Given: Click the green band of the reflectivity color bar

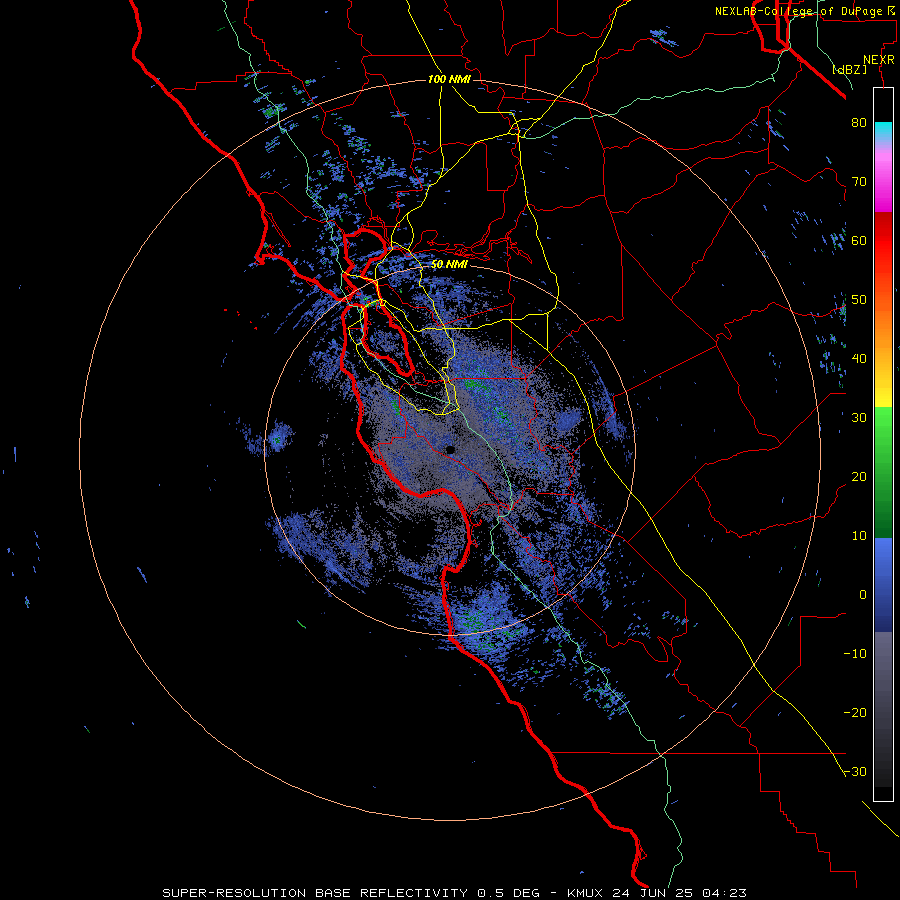Looking at the screenshot, I should [x=883, y=472].
